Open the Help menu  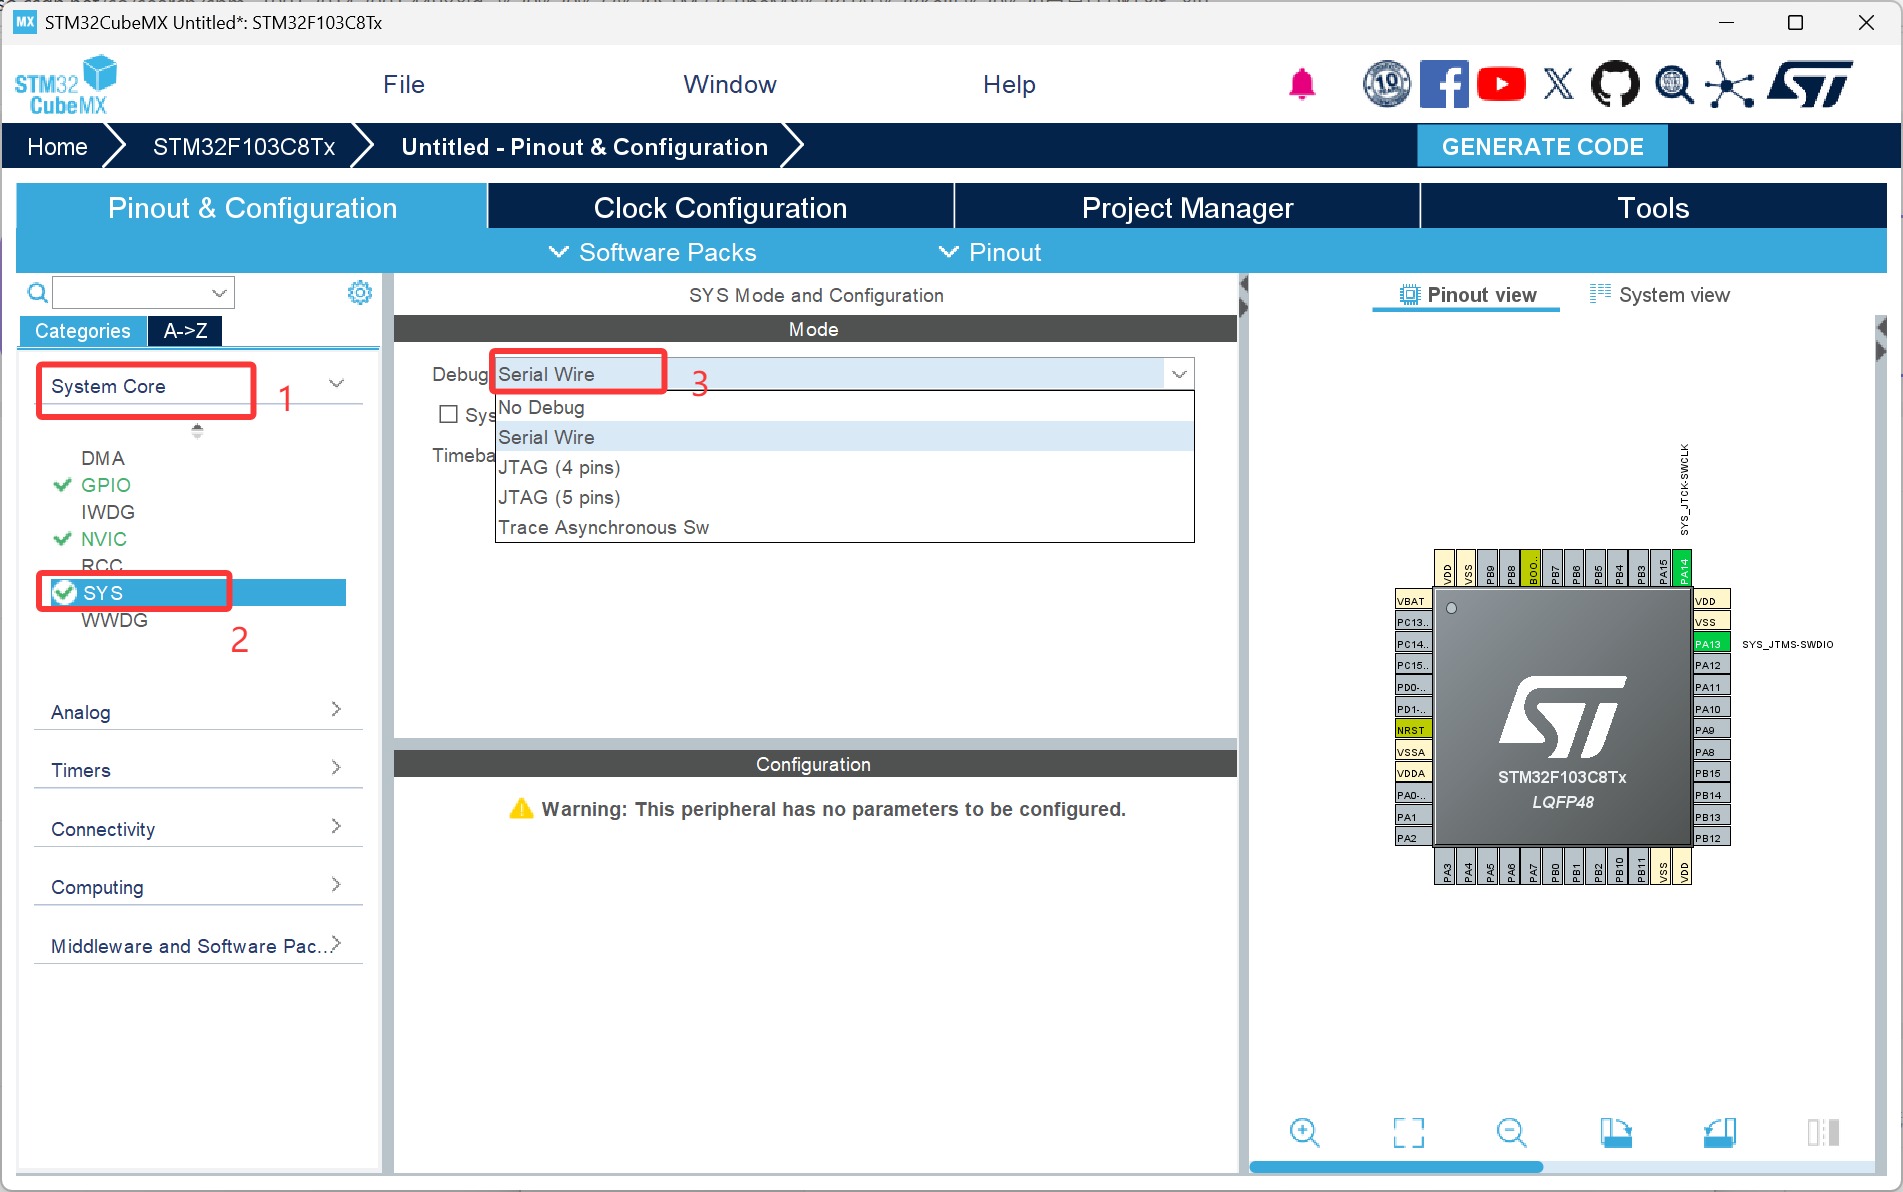1009,85
